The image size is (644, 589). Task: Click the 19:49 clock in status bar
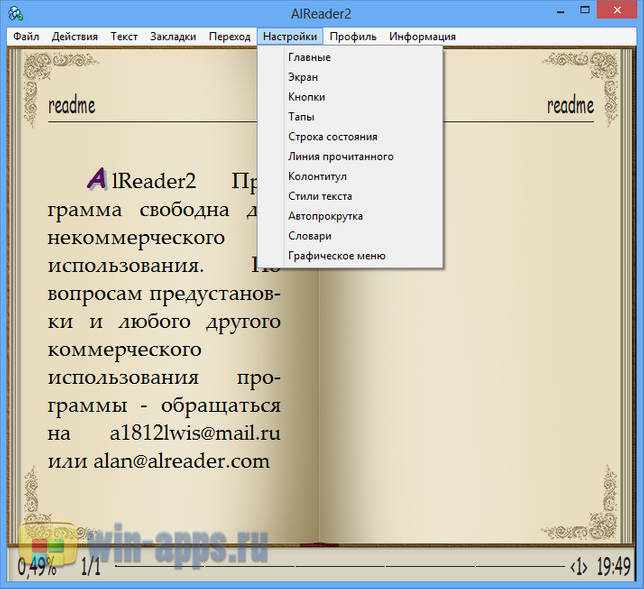coord(614,567)
